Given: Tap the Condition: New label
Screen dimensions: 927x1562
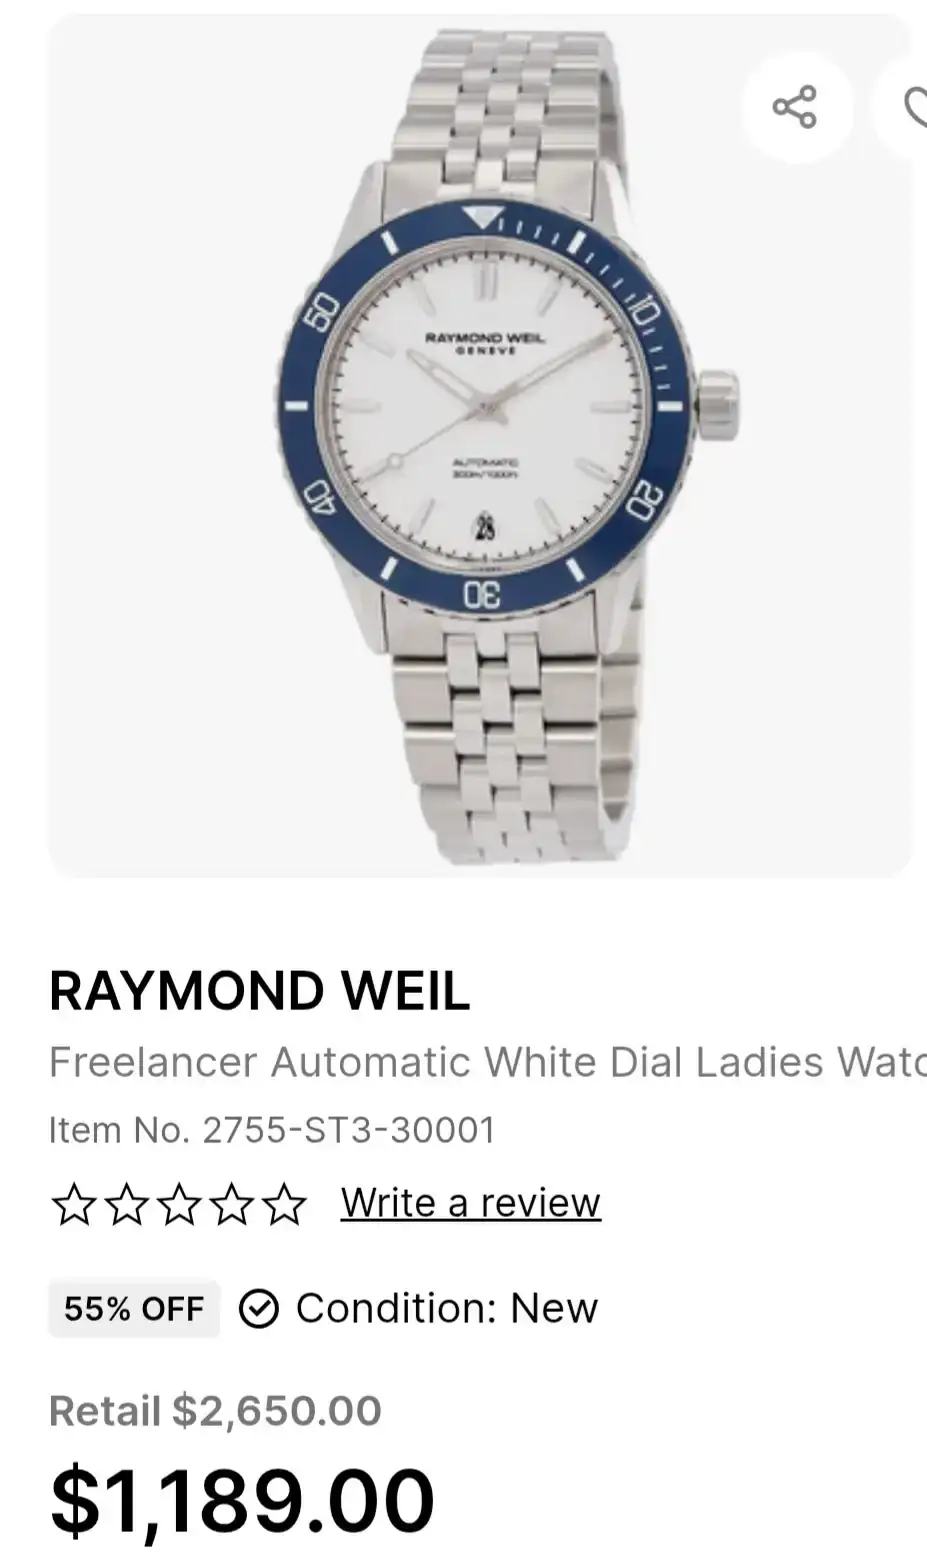Looking at the screenshot, I should (x=447, y=1309).
